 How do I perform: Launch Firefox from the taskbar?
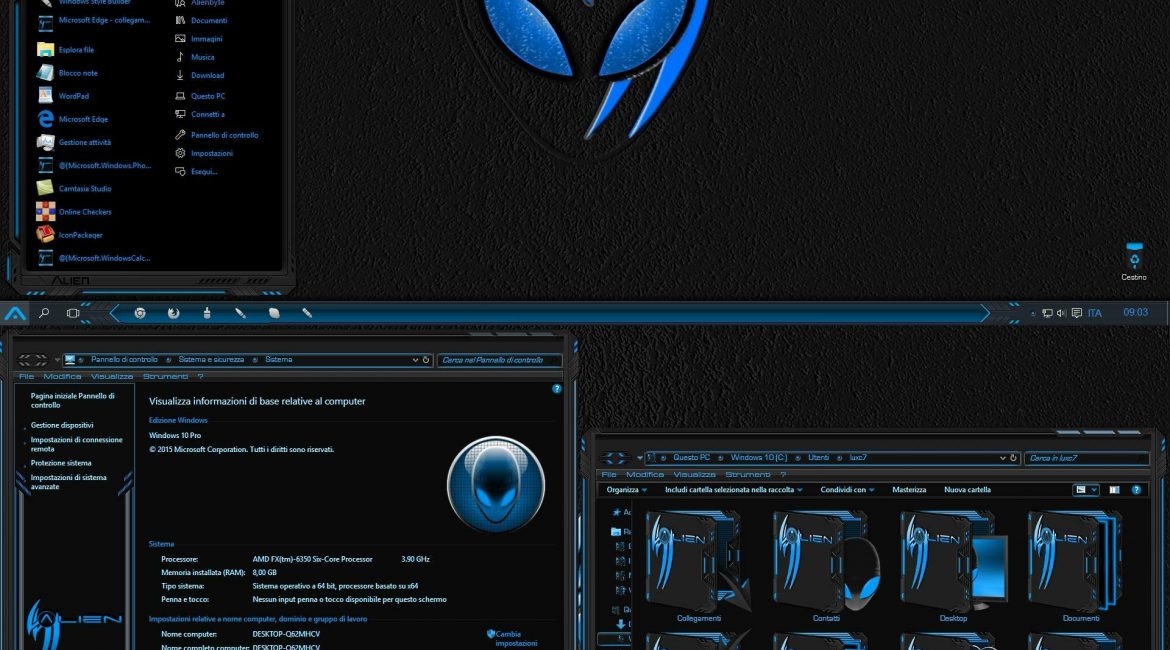point(173,313)
